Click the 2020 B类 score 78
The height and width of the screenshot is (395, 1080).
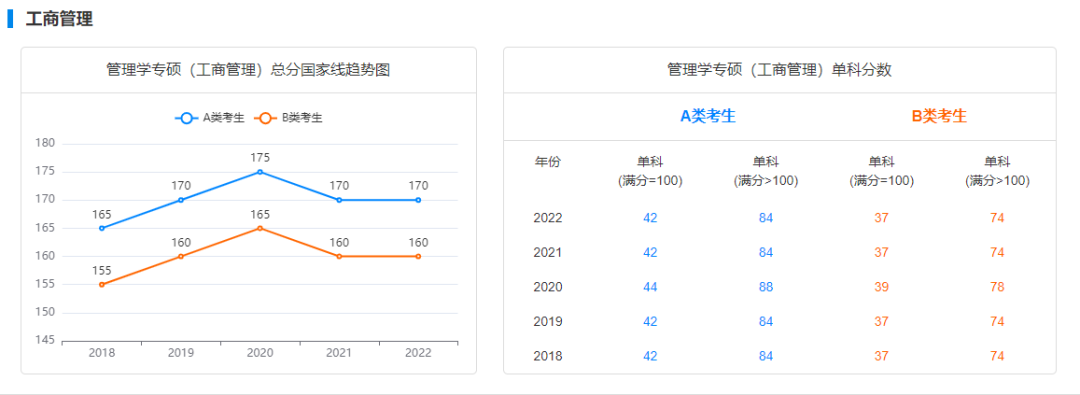[x=997, y=287]
